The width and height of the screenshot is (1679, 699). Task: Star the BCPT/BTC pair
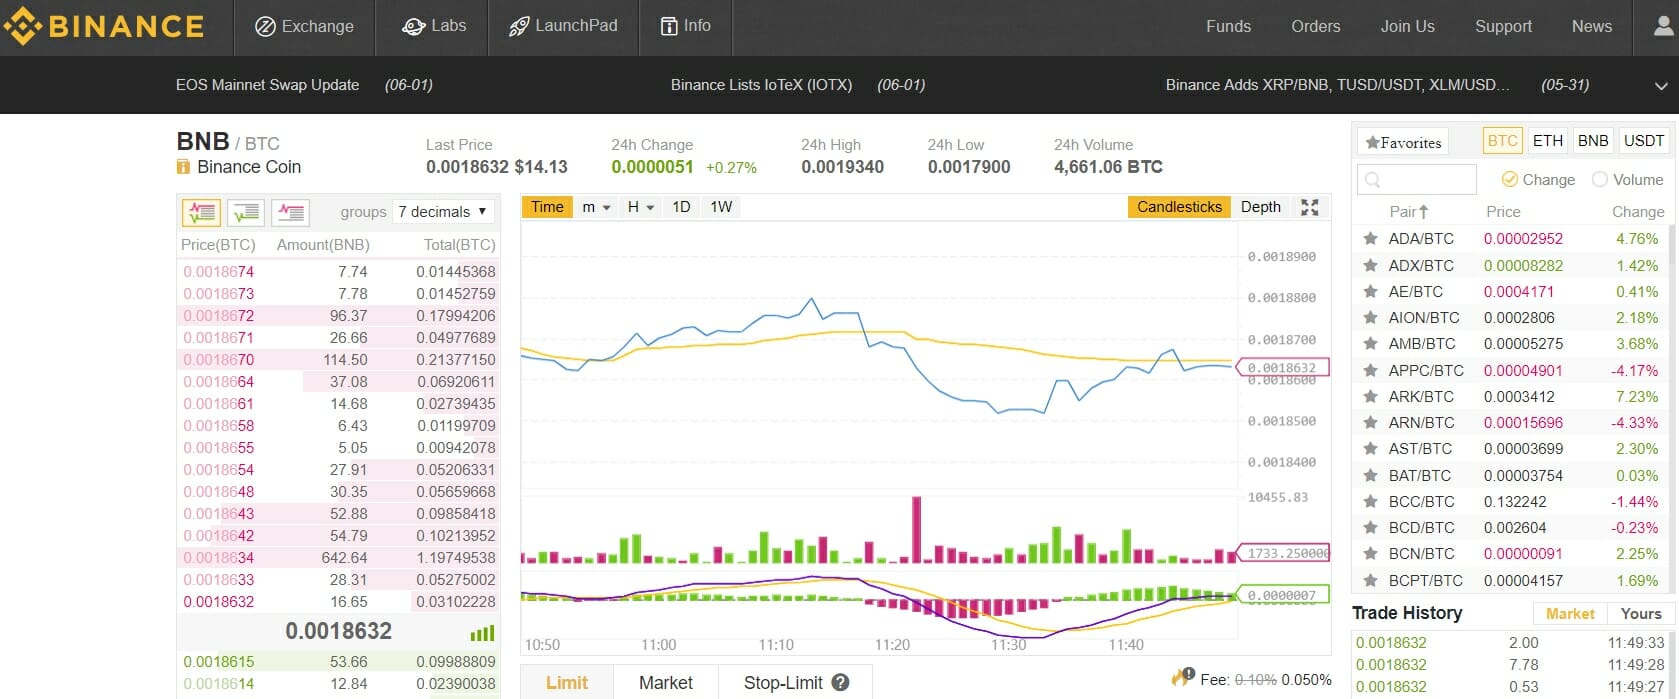tap(1370, 580)
